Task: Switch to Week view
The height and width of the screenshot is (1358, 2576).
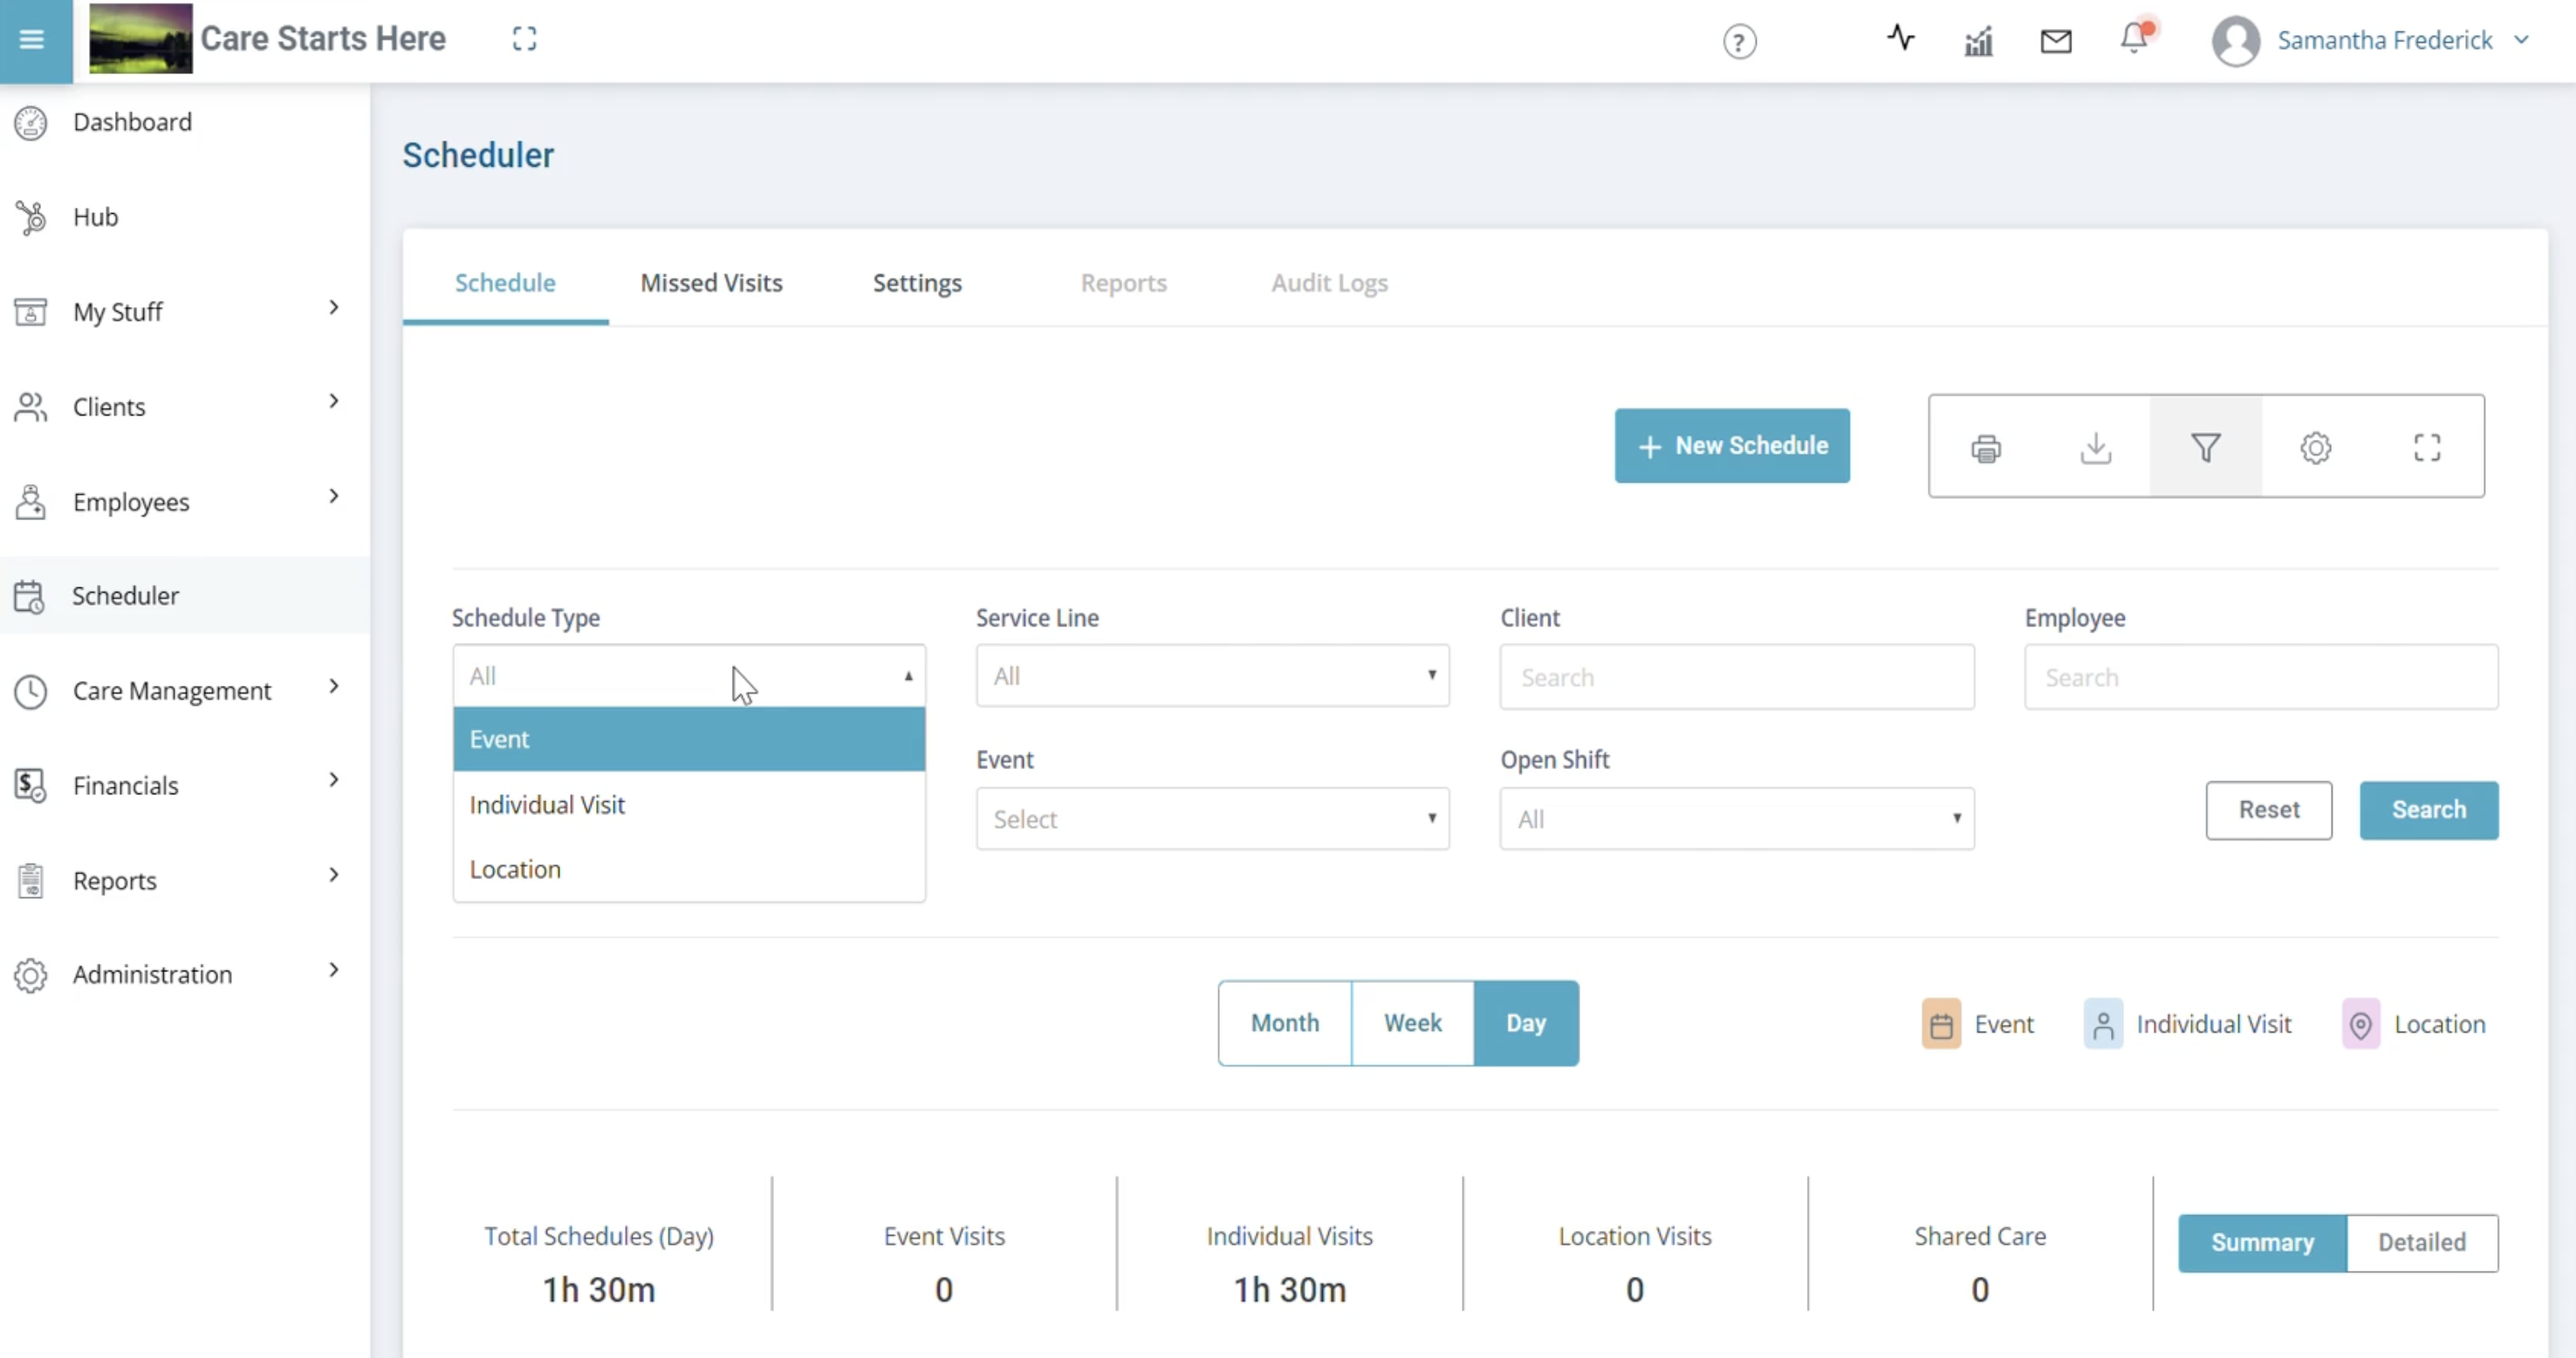Action: tap(1412, 1023)
